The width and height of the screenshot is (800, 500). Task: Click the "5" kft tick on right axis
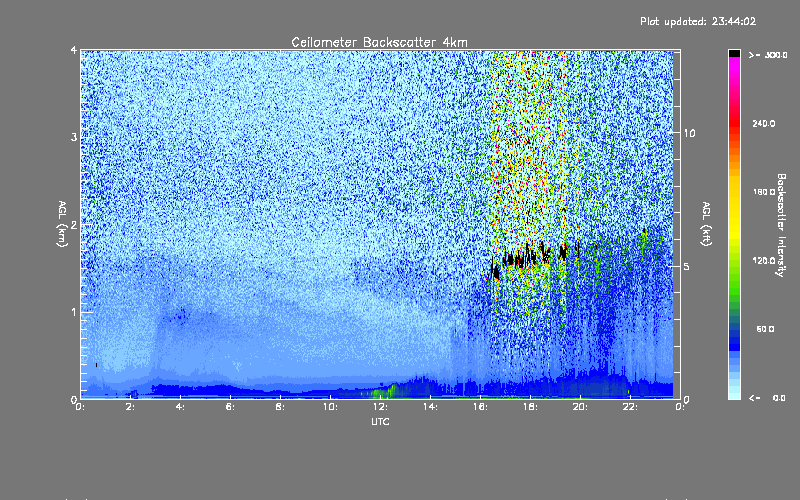coord(687,266)
